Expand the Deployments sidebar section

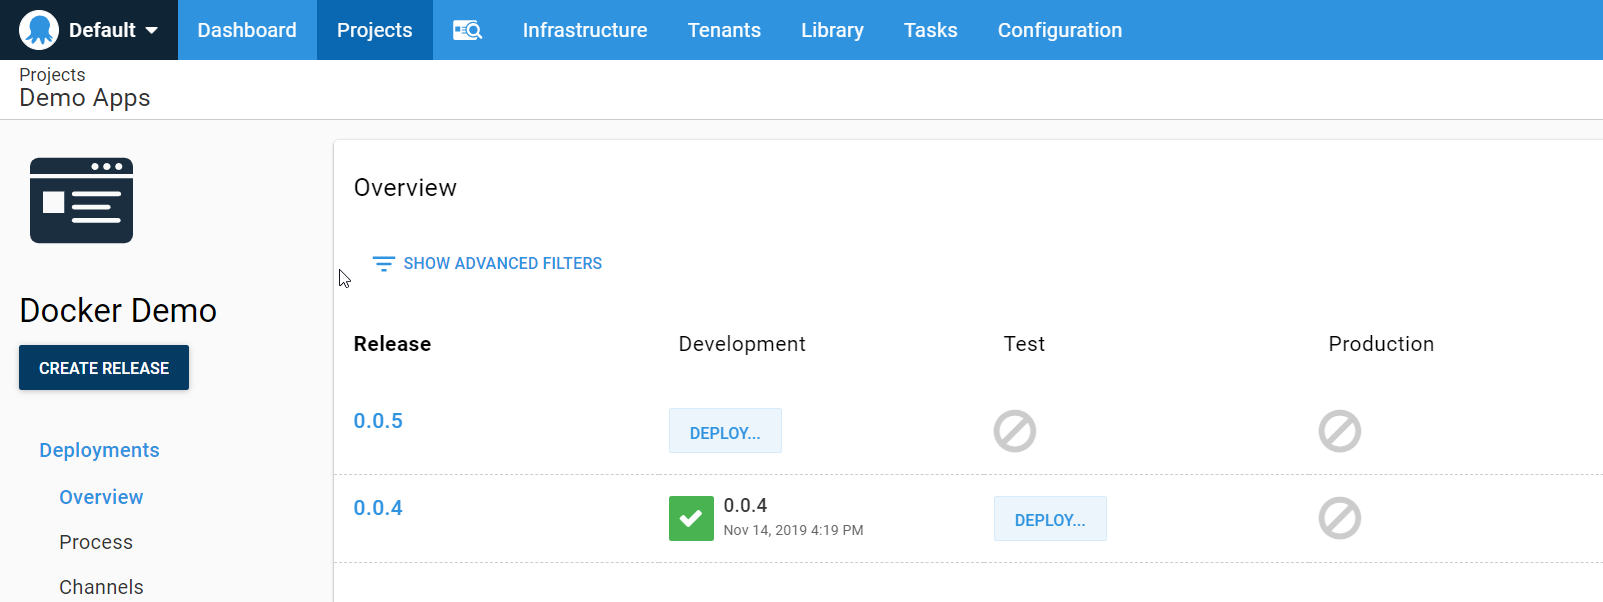pos(99,450)
